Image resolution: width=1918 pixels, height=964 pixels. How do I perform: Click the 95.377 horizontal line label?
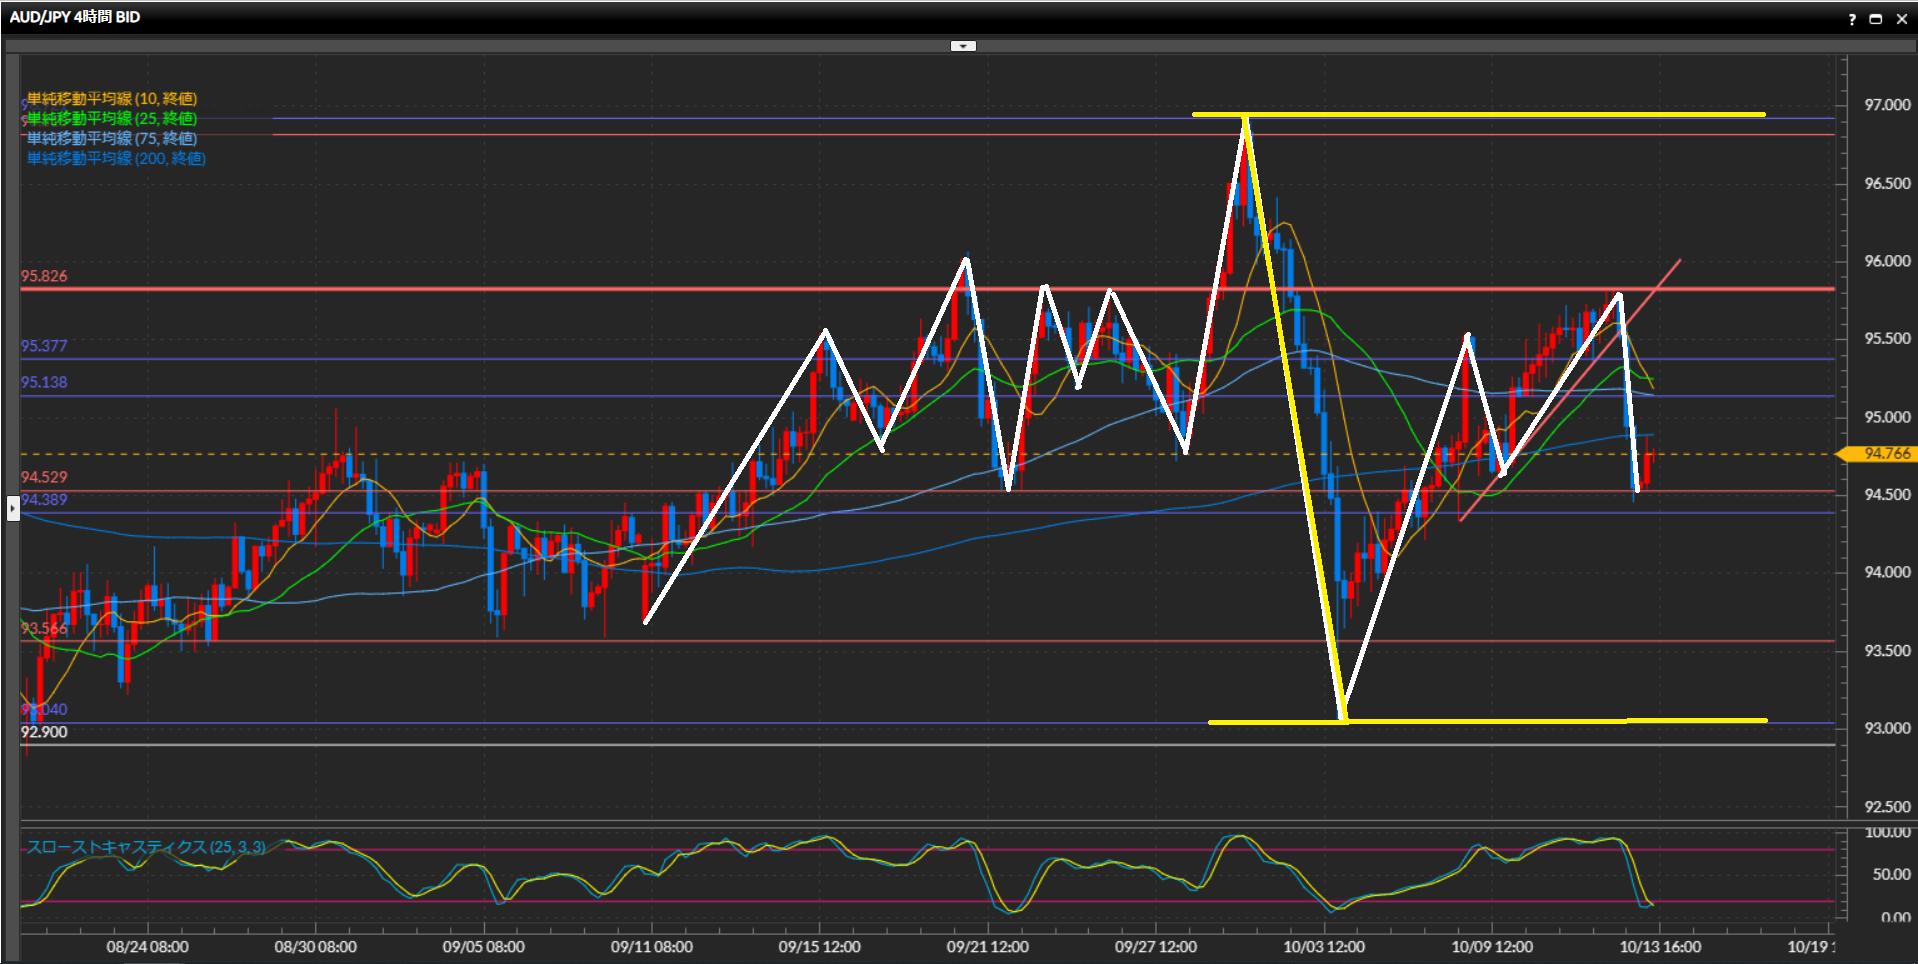pyautogui.click(x=44, y=346)
